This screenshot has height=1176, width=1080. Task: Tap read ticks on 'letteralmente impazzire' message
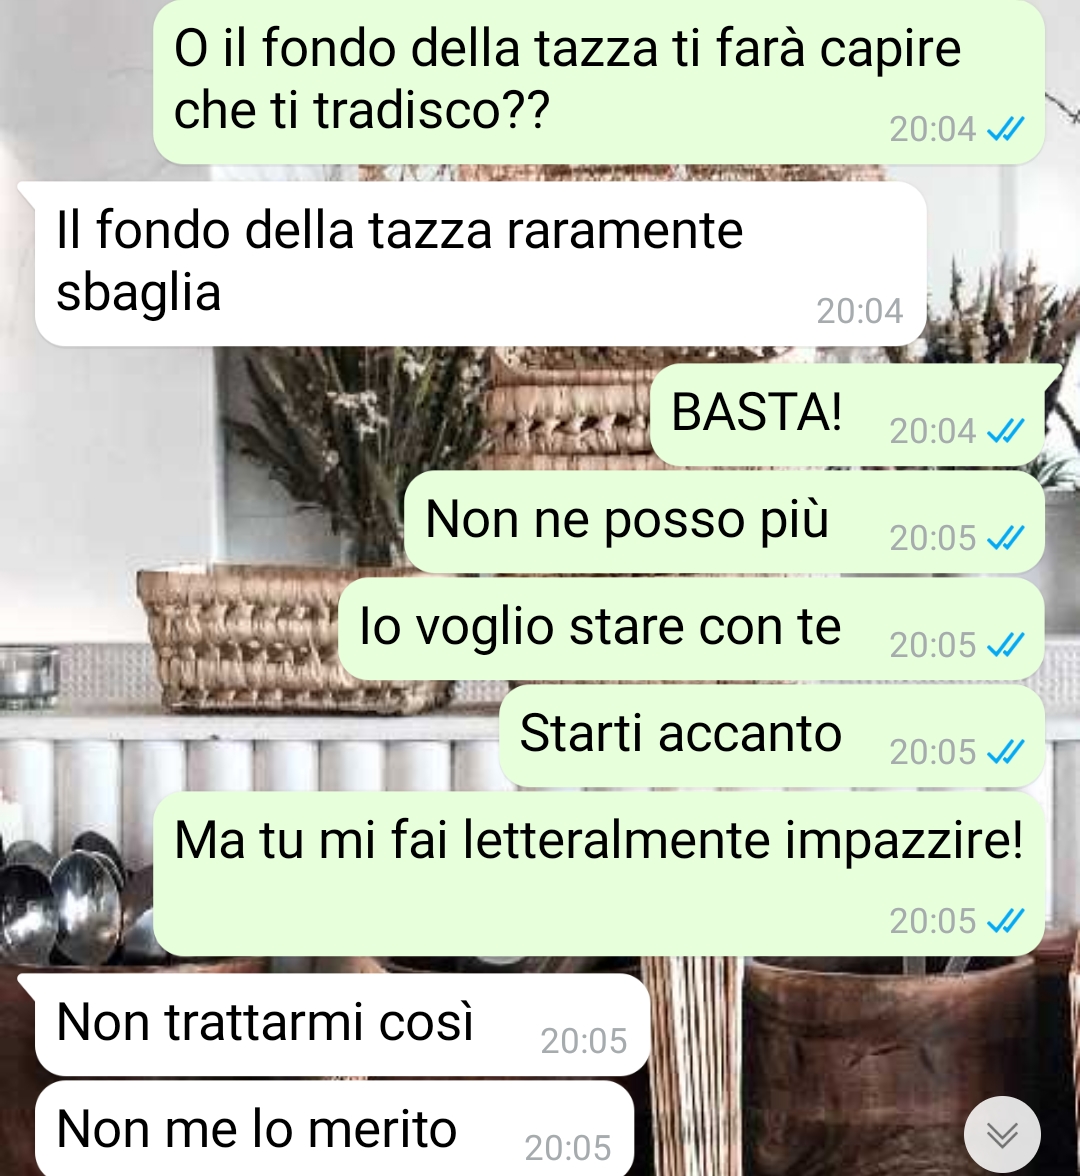[1006, 921]
